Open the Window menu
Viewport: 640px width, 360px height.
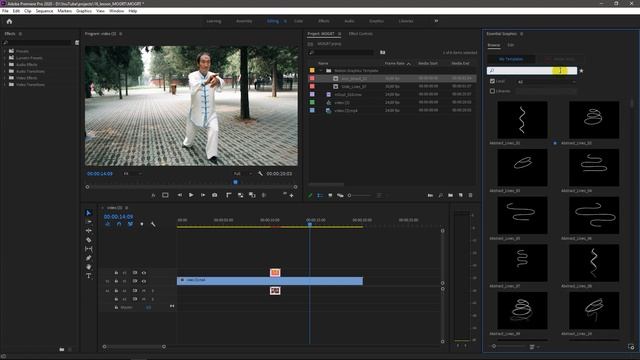pyautogui.click(x=116, y=11)
